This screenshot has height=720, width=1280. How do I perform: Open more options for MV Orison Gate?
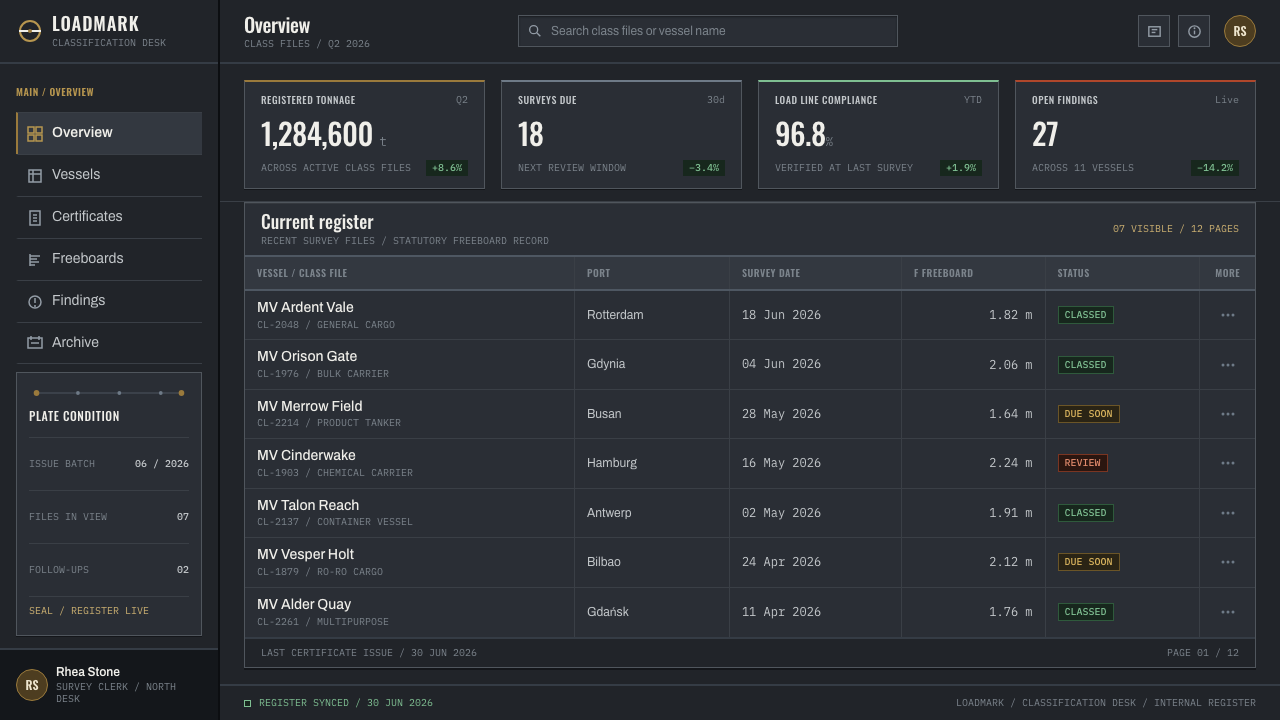[1228, 365]
